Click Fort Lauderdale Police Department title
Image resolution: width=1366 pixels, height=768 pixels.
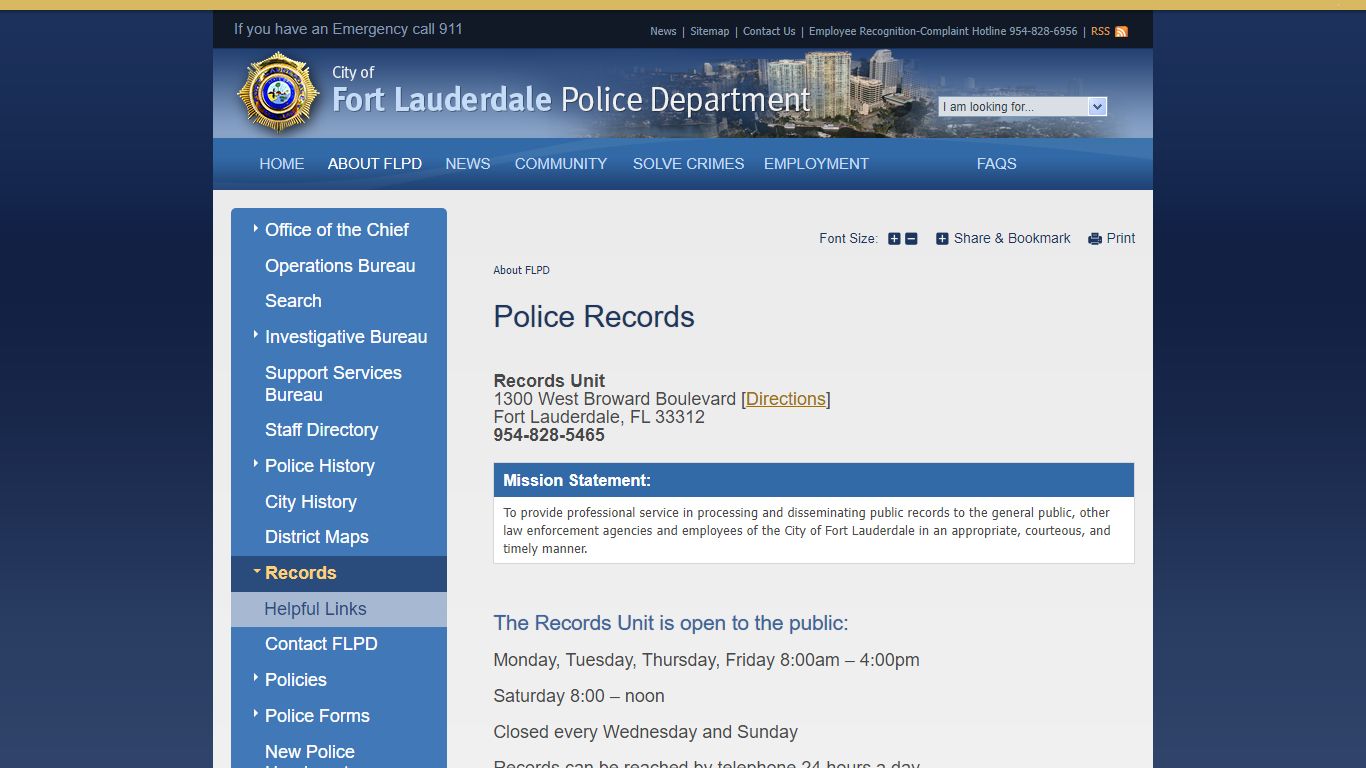tap(571, 100)
